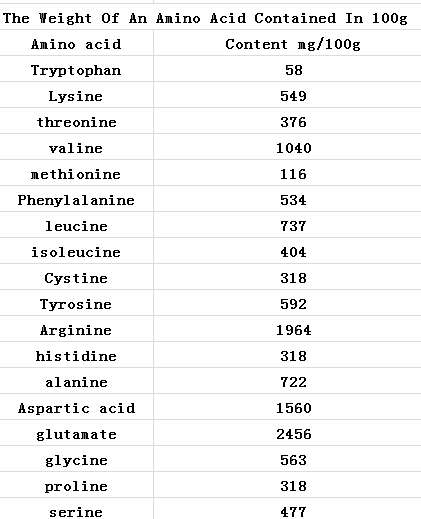Select the isoleucine cell
Viewport: 421px width, 519px height.
(76, 251)
